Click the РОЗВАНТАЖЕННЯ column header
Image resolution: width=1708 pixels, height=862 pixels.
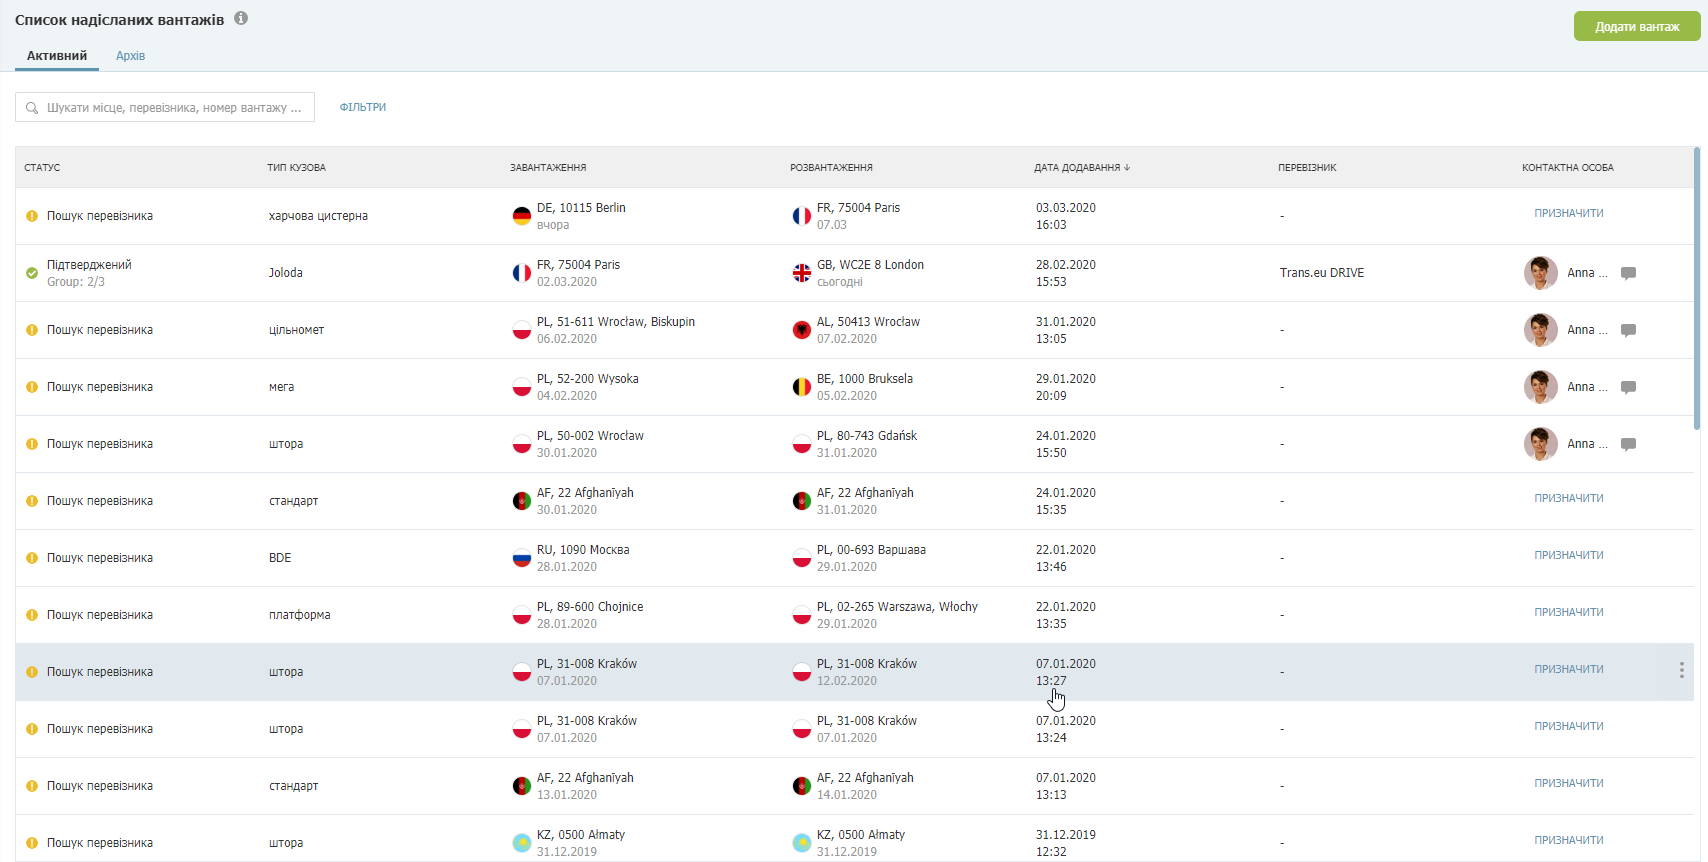point(831,168)
